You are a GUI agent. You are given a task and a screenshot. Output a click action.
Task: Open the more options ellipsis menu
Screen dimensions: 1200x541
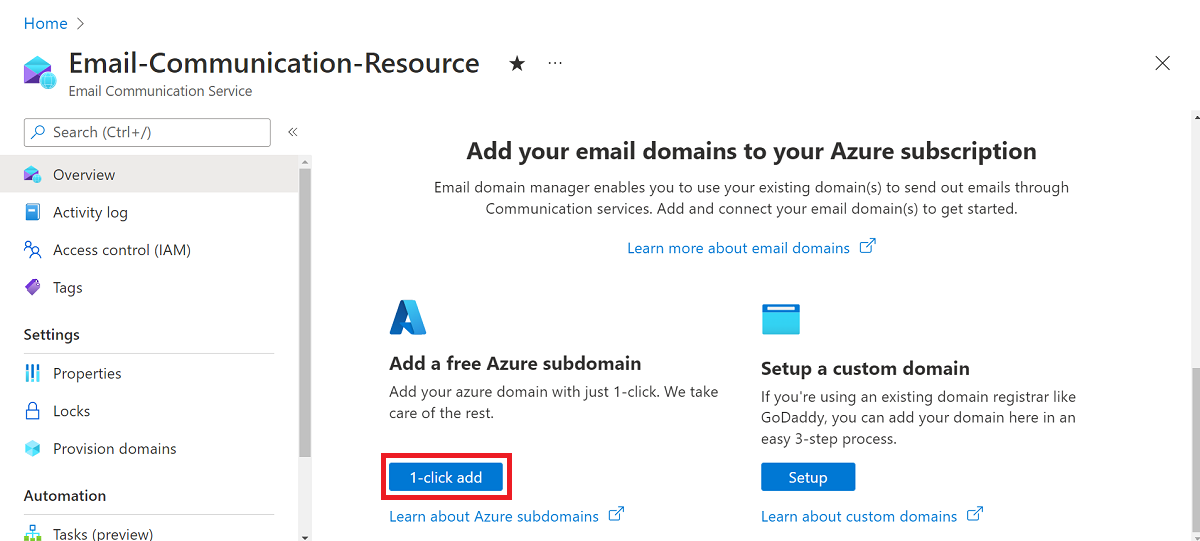point(555,63)
